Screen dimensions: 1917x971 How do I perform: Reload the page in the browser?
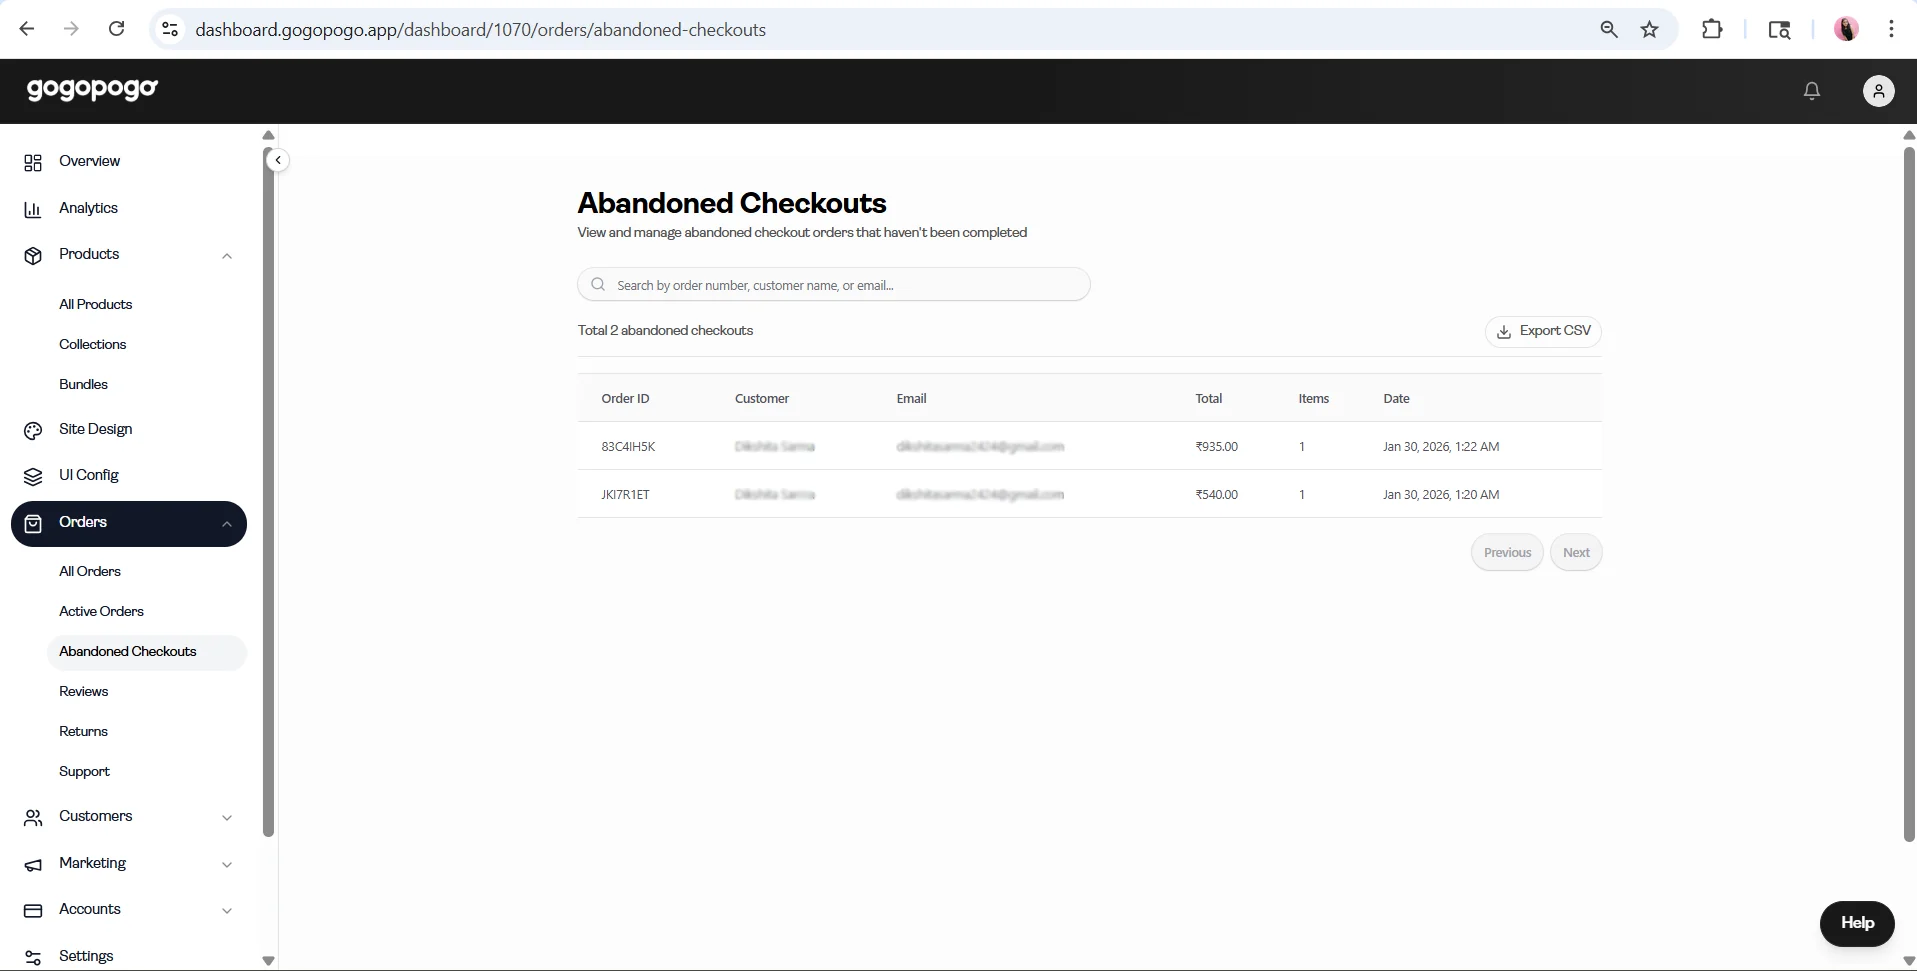pyautogui.click(x=117, y=29)
